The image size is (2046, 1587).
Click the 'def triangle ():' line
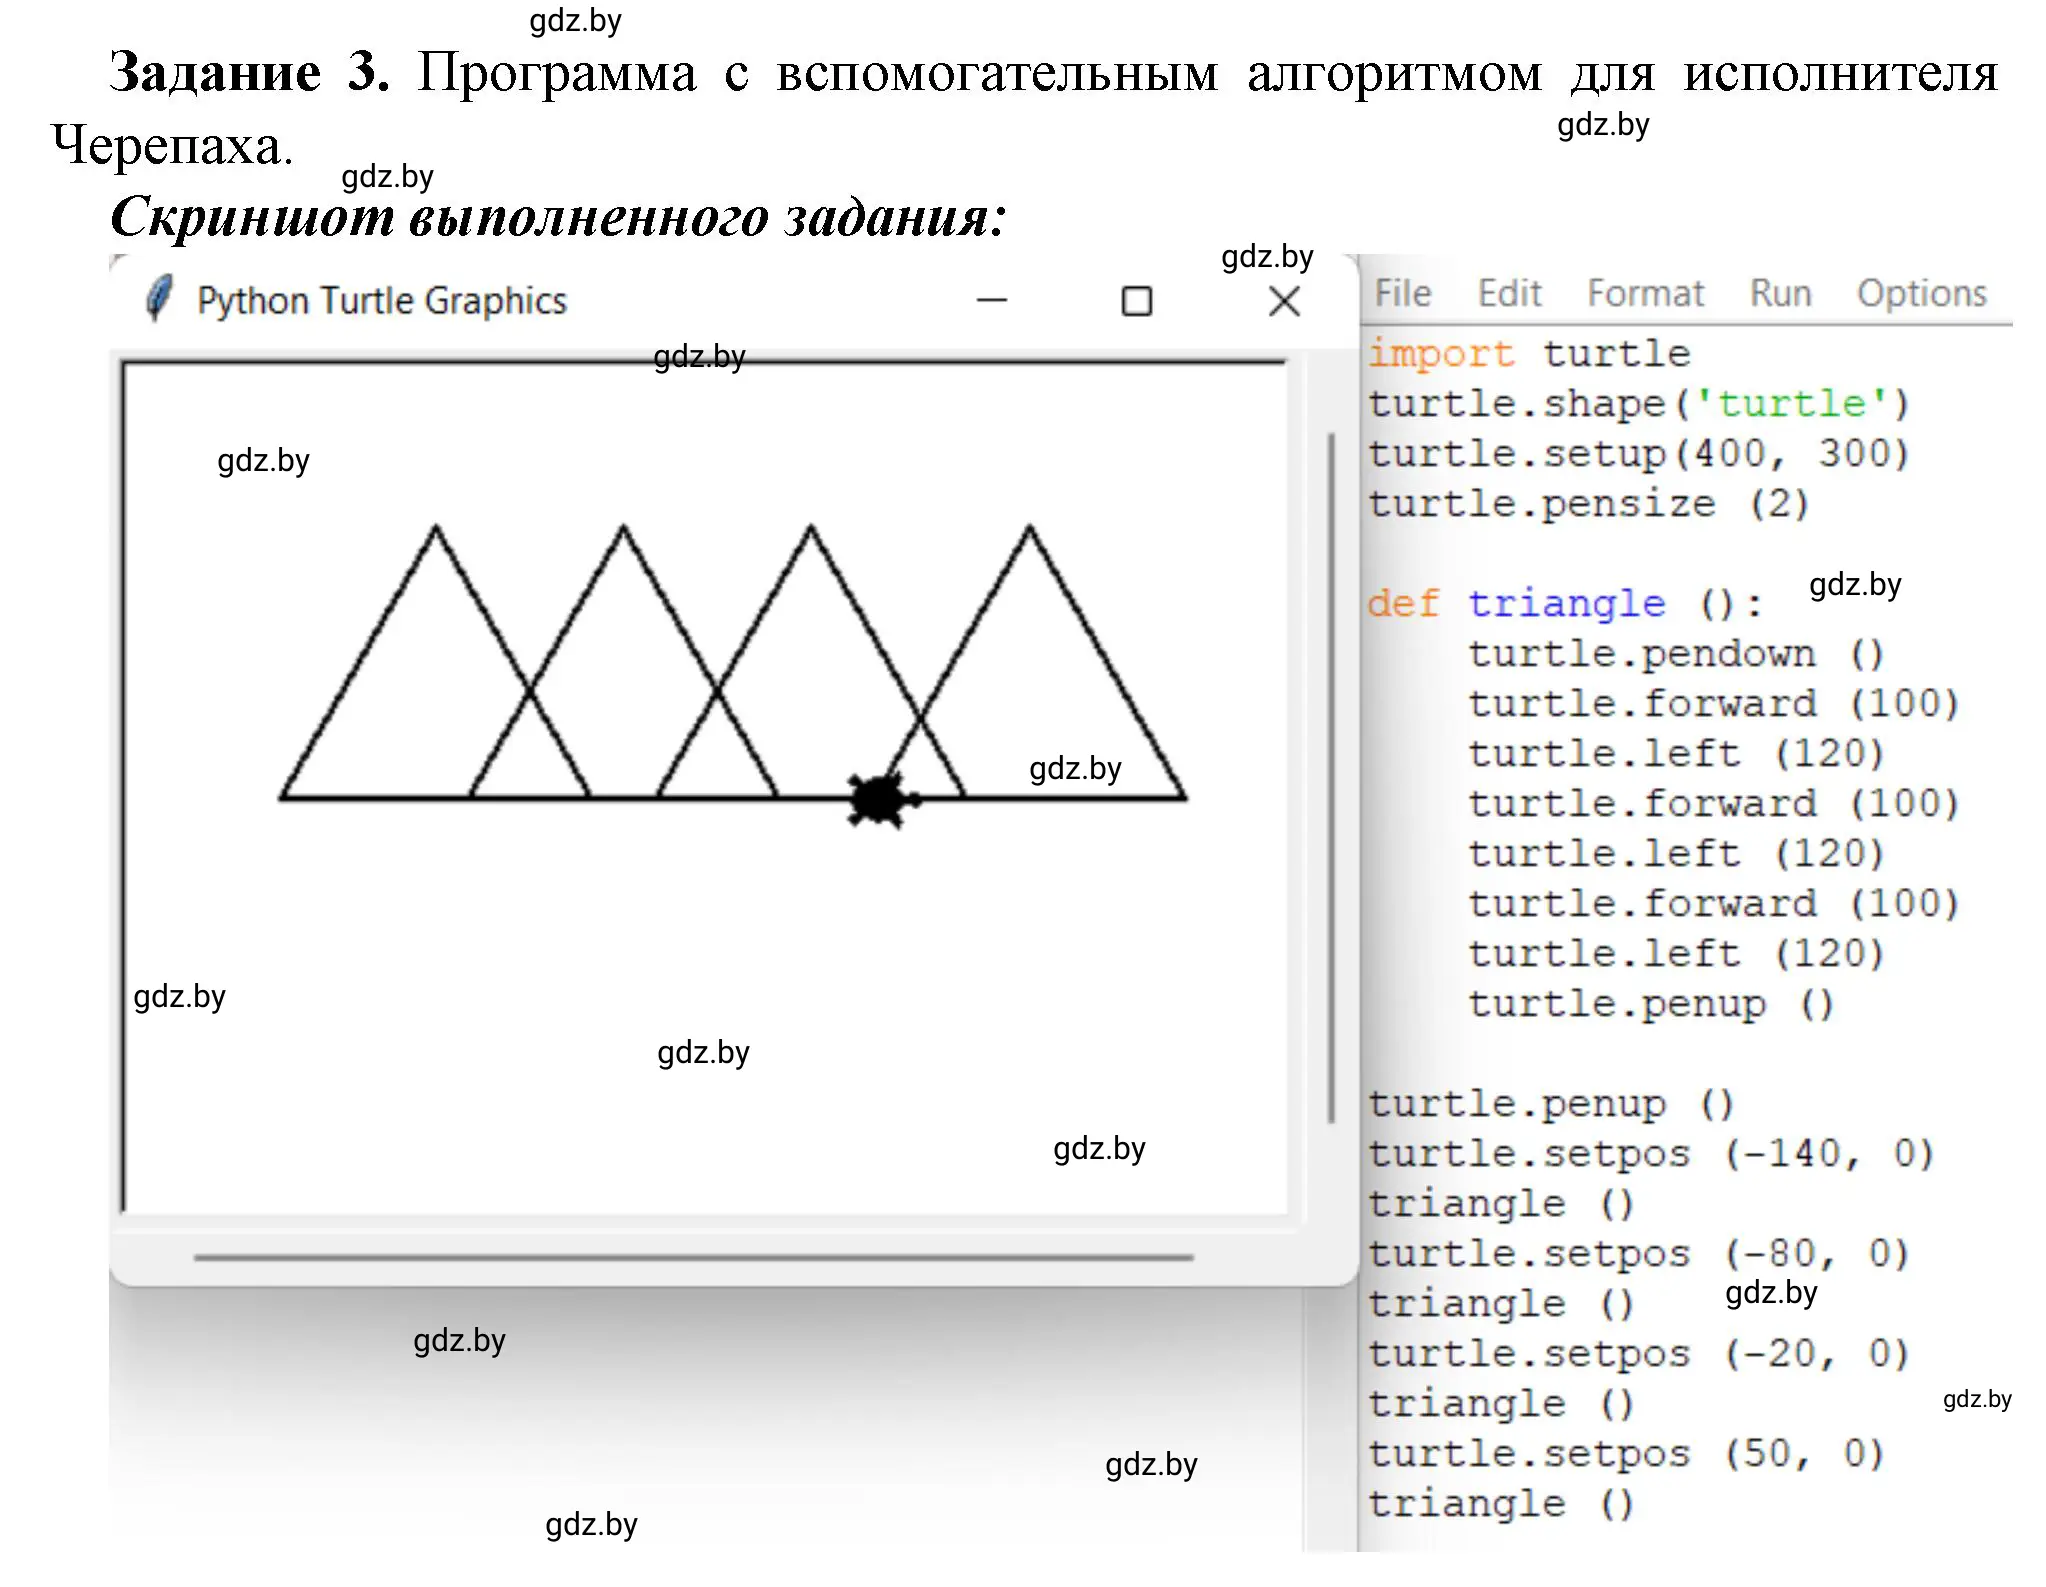pos(1565,604)
